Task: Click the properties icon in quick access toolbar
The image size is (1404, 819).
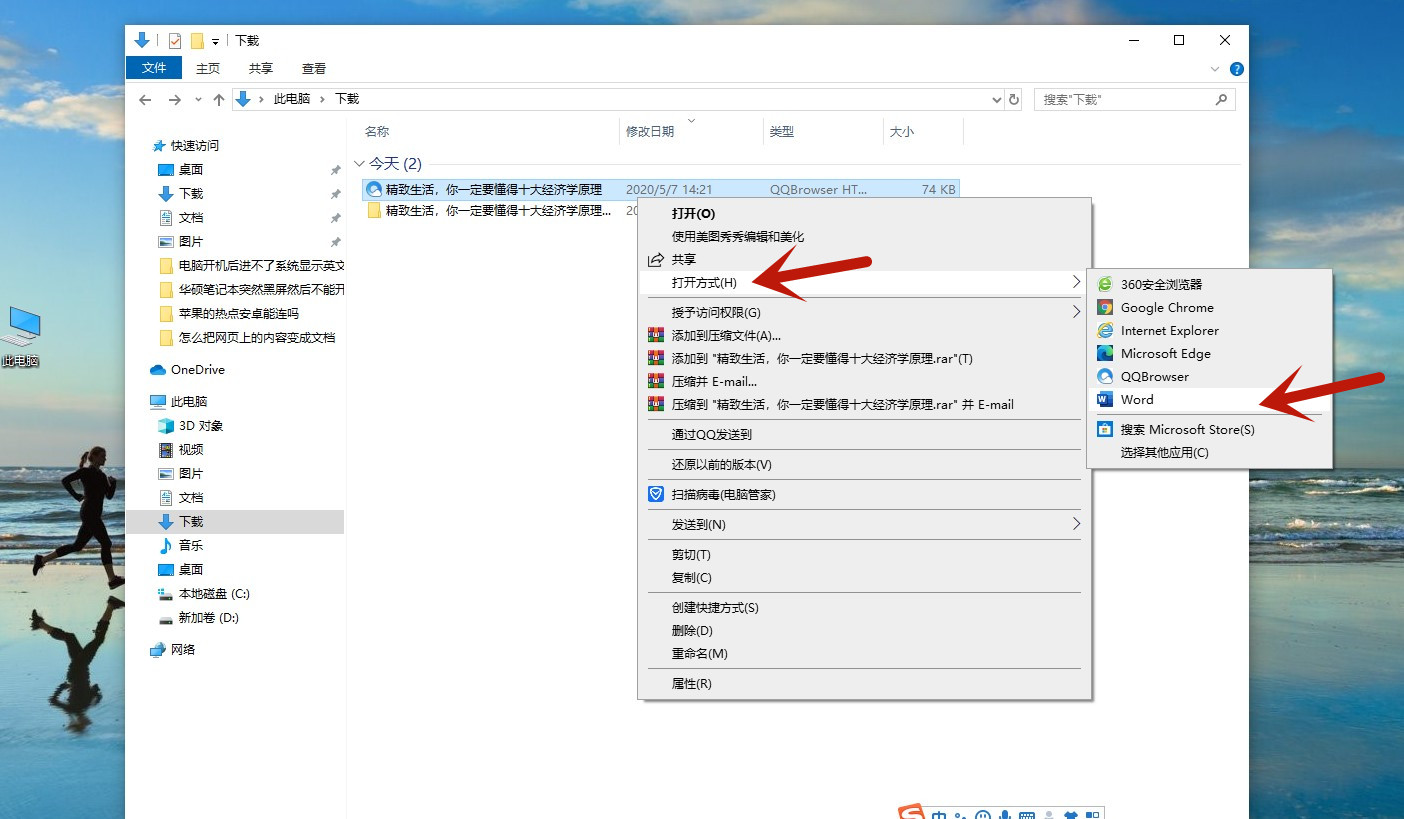Action: pos(175,40)
